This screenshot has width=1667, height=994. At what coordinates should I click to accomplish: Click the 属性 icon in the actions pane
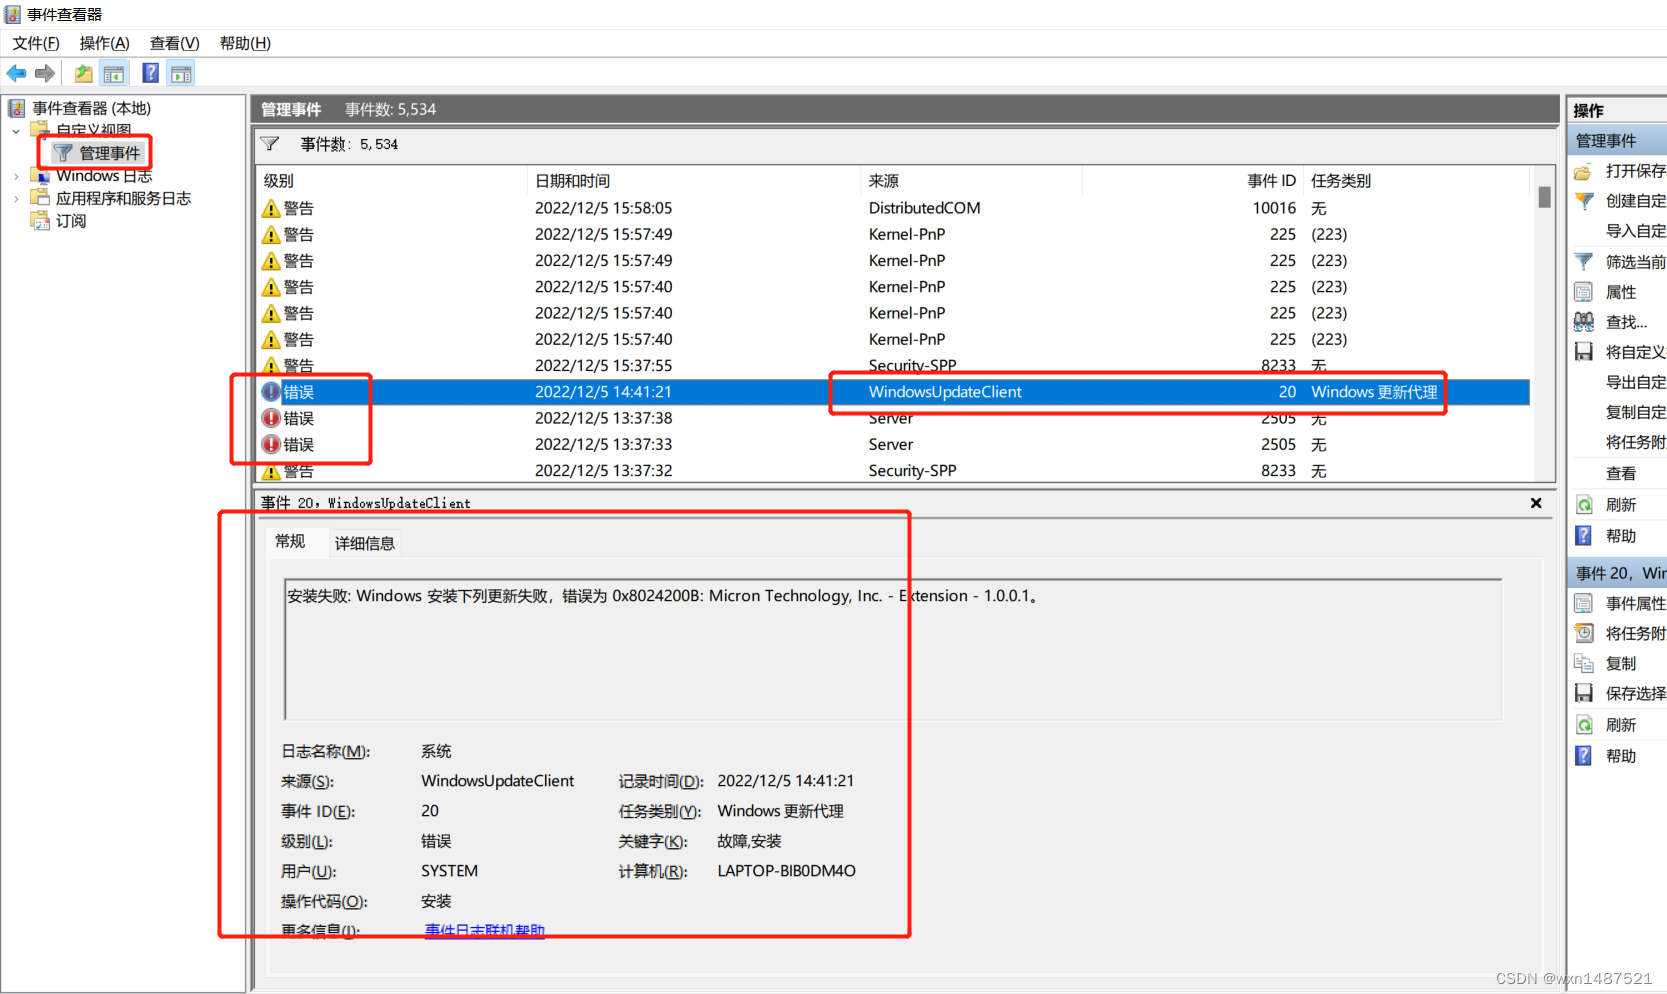click(x=1584, y=292)
